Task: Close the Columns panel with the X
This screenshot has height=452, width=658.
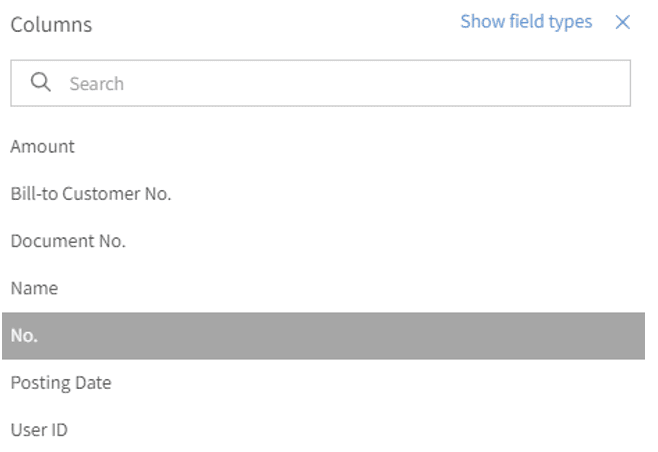Action: pyautogui.click(x=622, y=22)
